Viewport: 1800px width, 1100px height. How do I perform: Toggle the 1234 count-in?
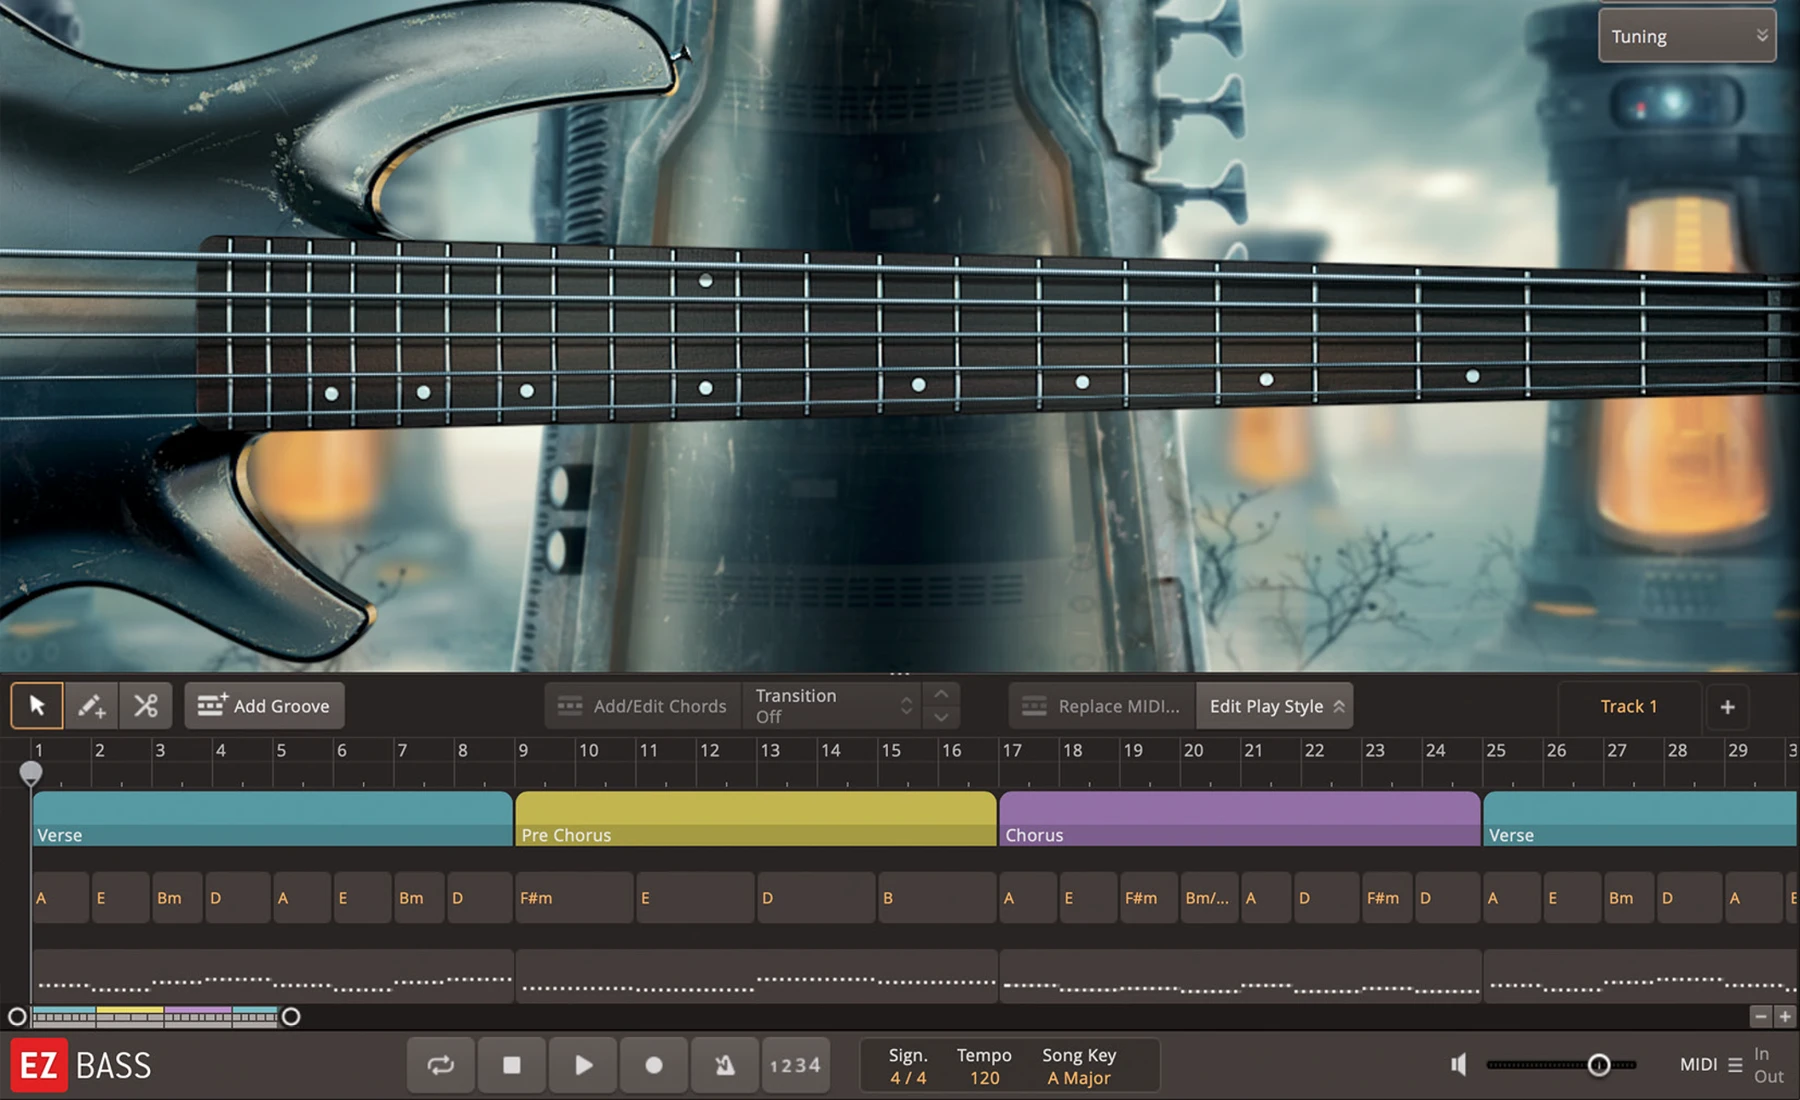796,1065
